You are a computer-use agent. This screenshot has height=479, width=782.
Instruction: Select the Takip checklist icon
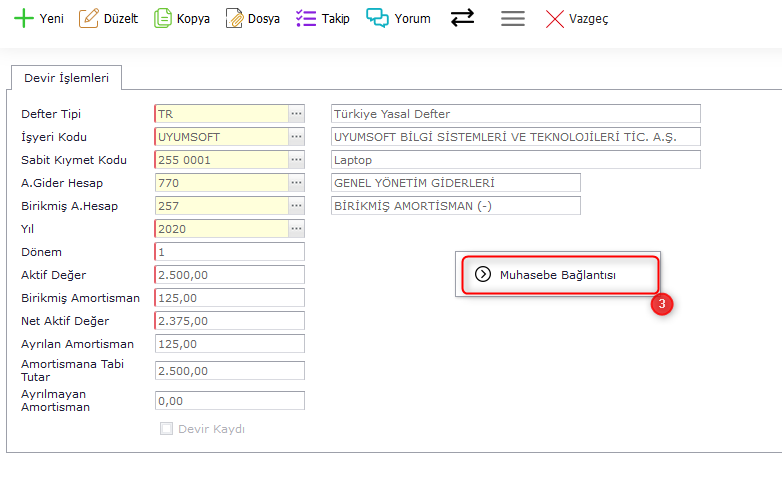point(306,18)
